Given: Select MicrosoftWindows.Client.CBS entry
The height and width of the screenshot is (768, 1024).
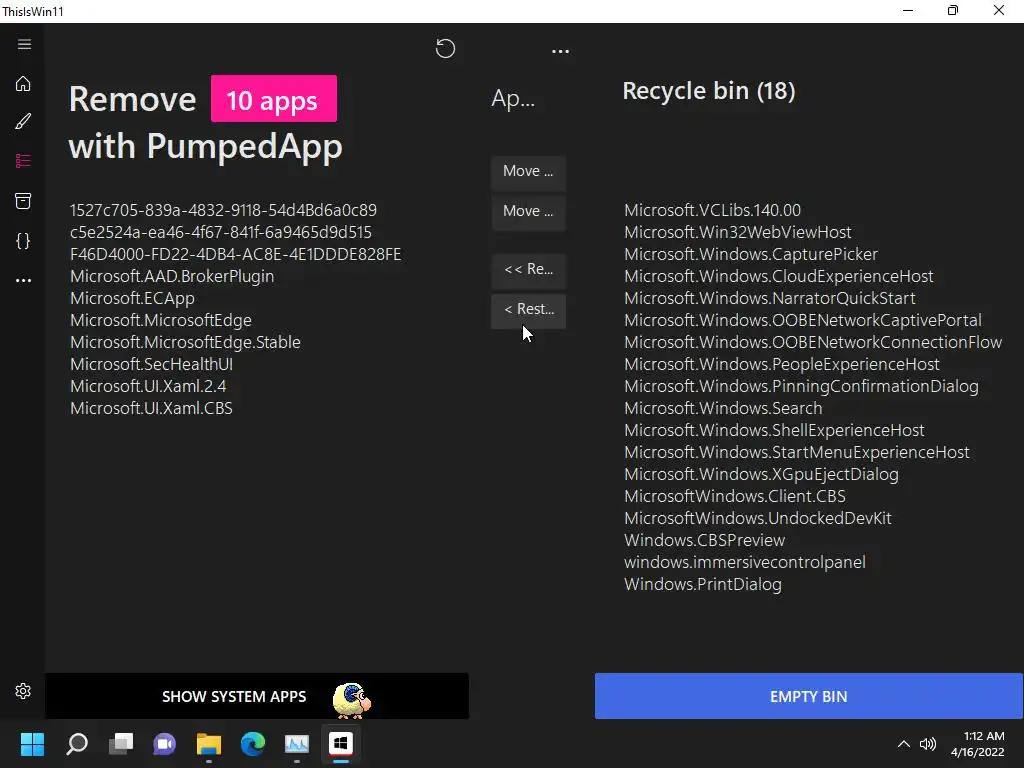Looking at the screenshot, I should pyautogui.click(x=735, y=496).
